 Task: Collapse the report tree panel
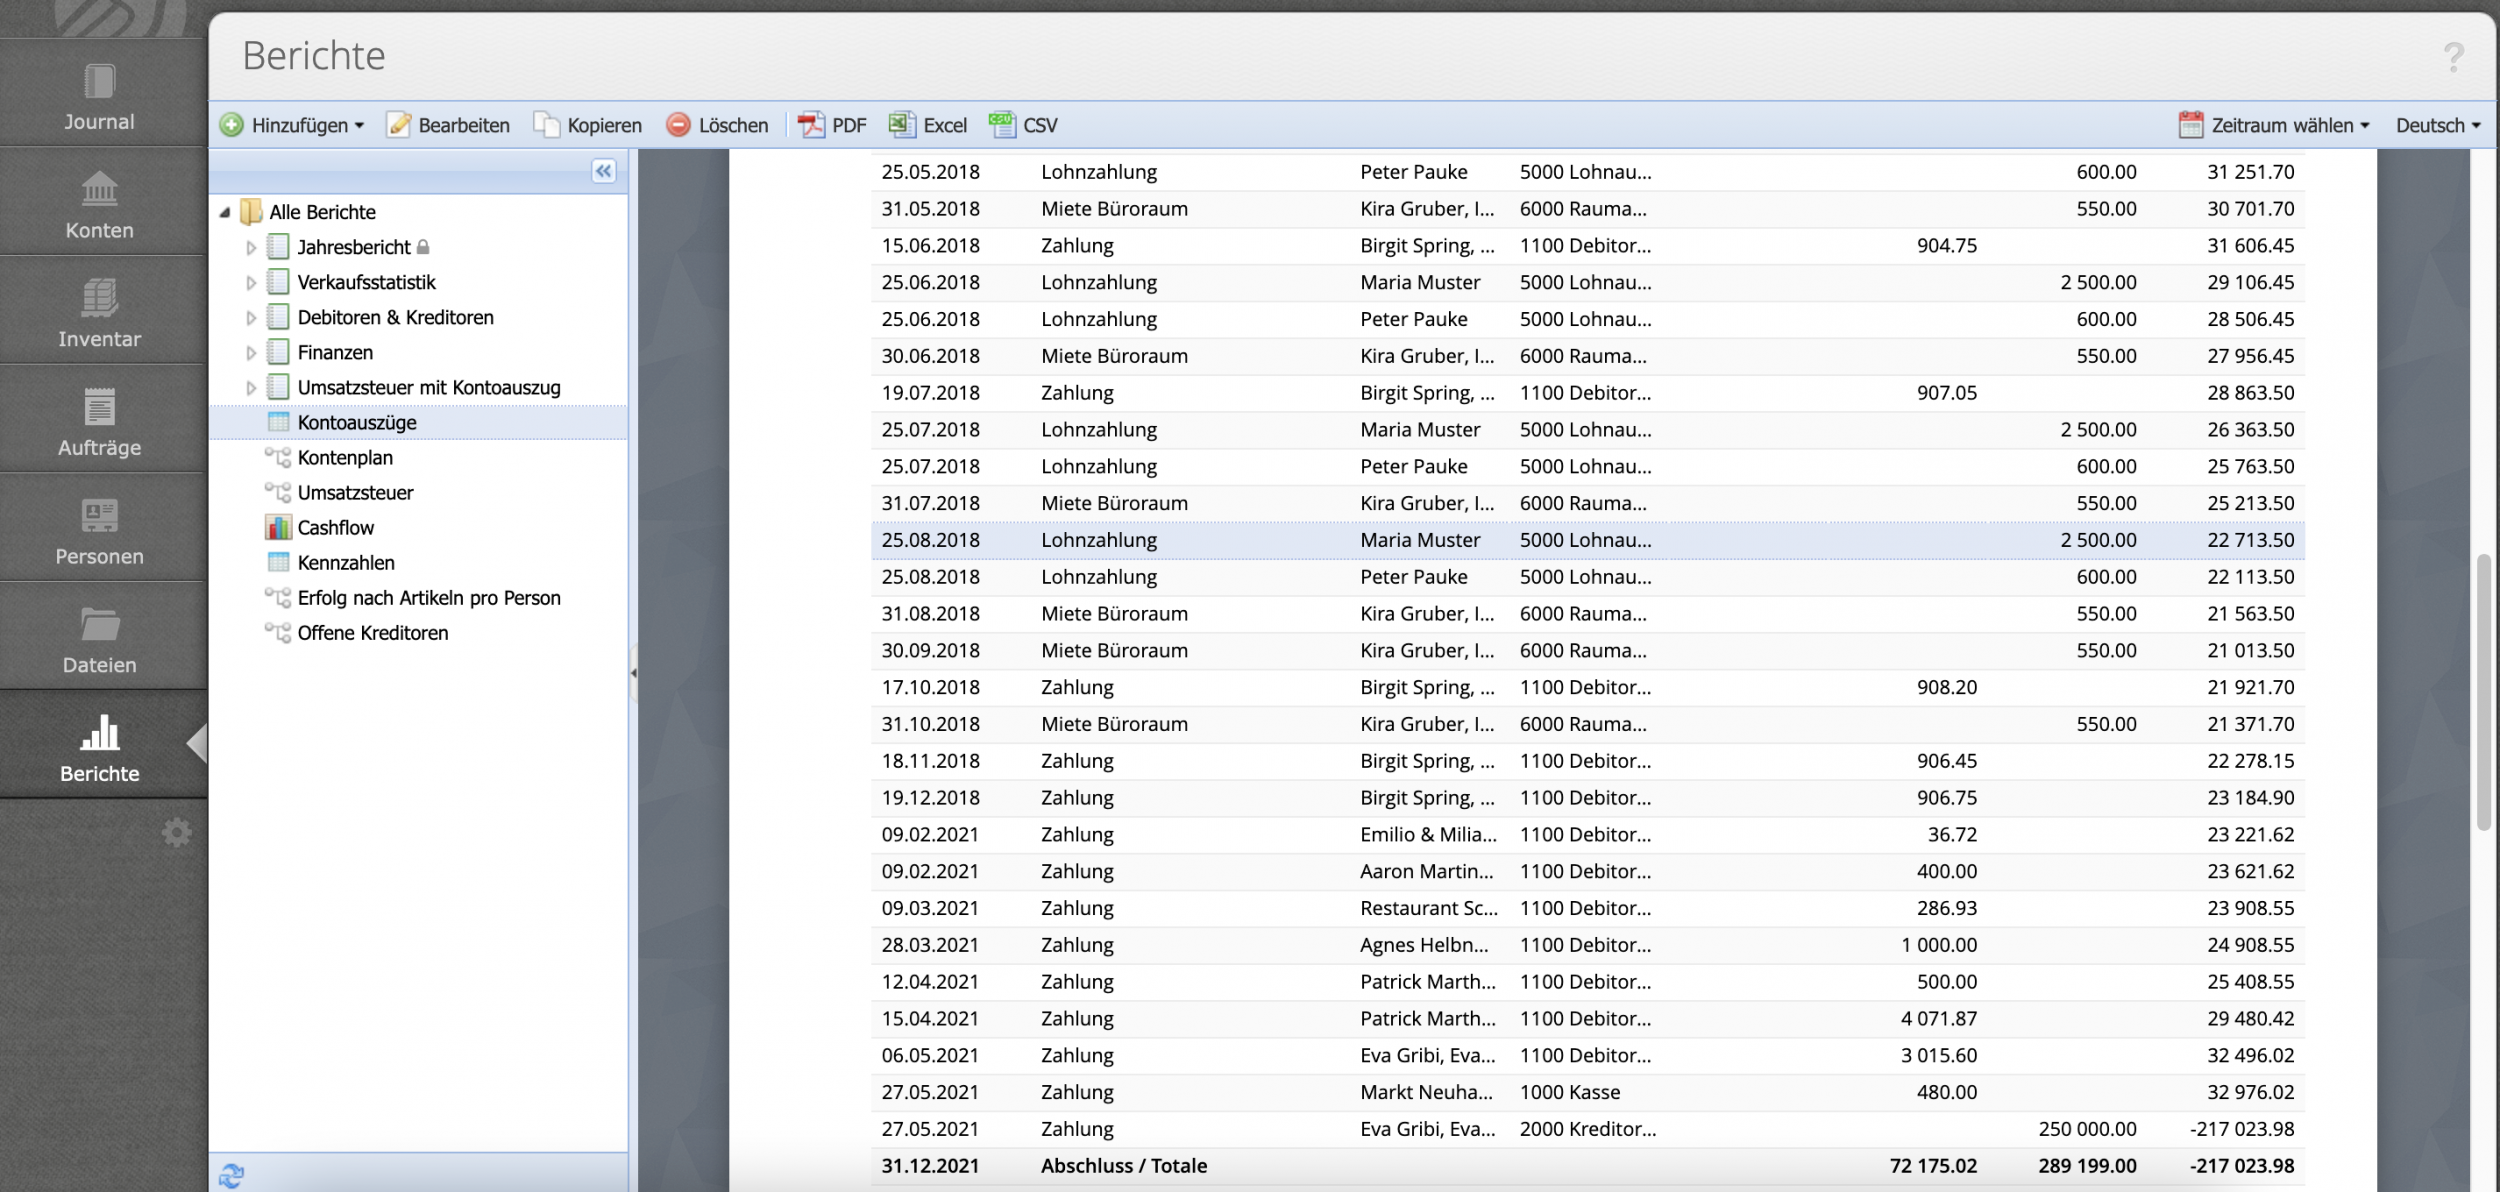point(603,171)
